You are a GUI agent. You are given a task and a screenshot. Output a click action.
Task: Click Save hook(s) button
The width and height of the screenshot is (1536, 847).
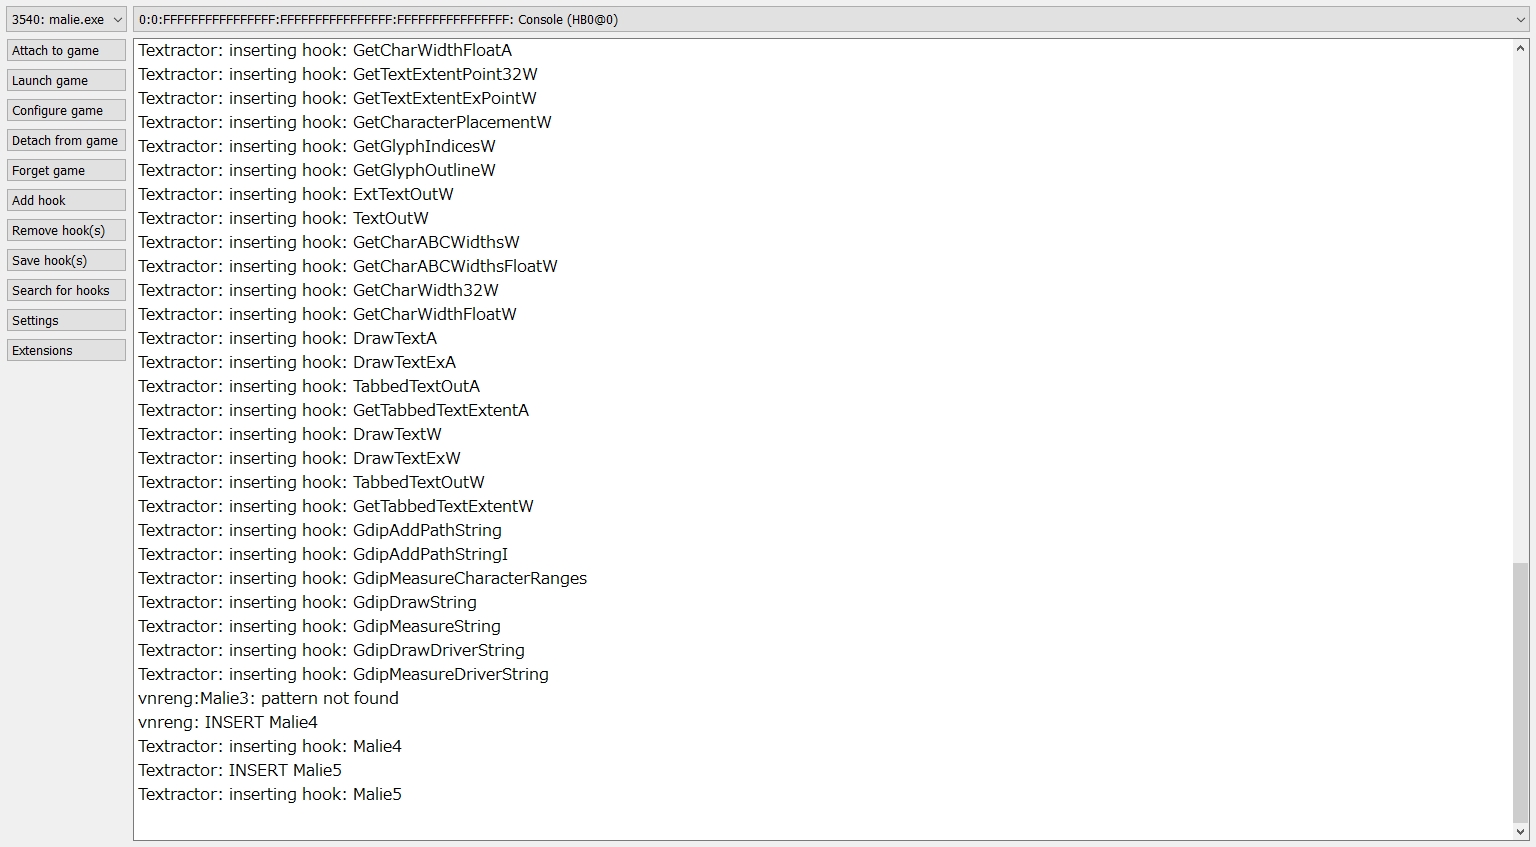[x=66, y=260]
